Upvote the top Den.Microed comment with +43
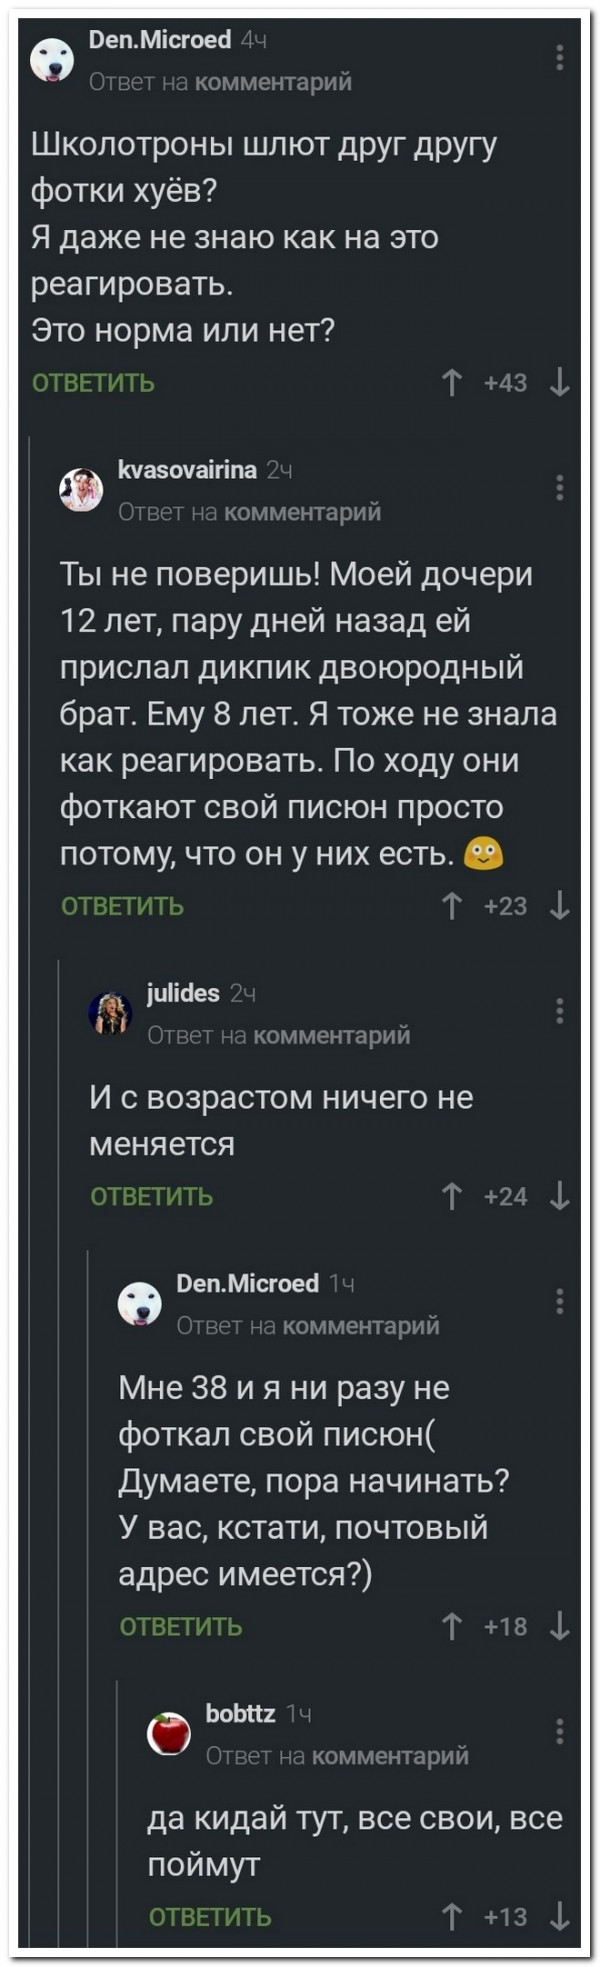The height and width of the screenshot is (1967, 600). click(x=453, y=383)
